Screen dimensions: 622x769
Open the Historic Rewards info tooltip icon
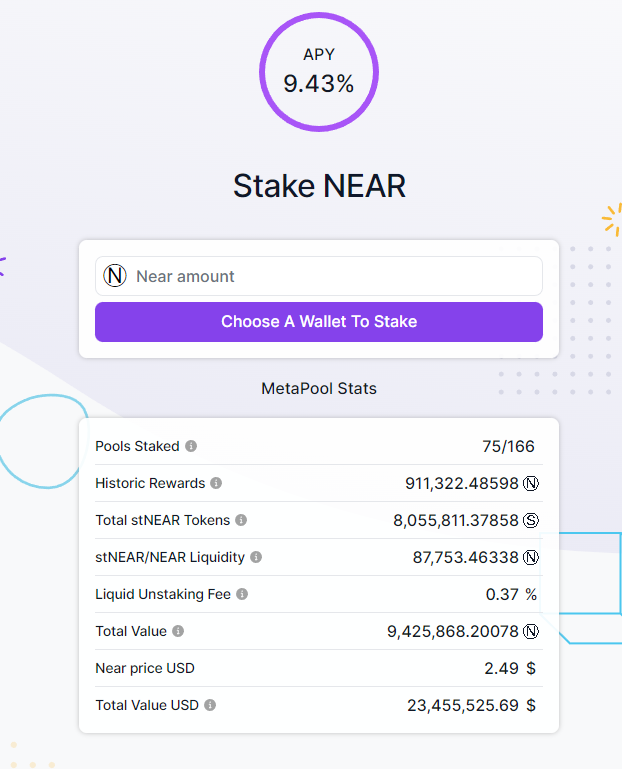pyautogui.click(x=216, y=483)
